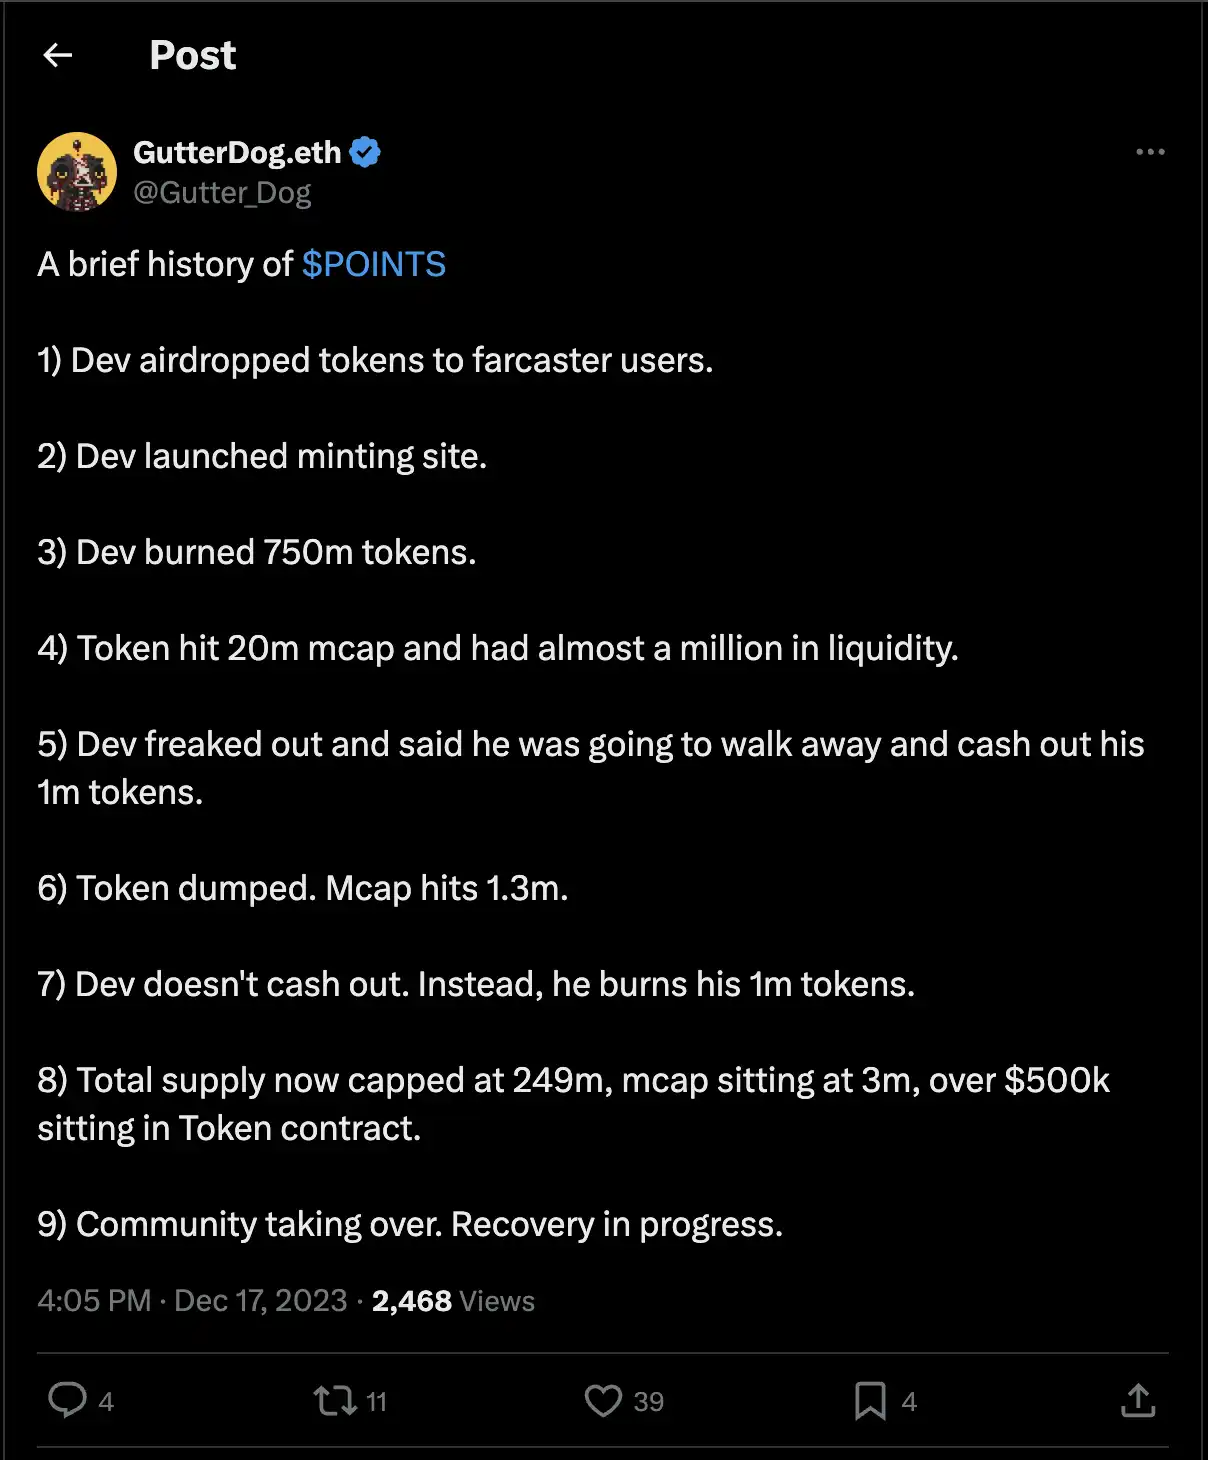The image size is (1208, 1460).
Task: Click the like count 39
Action: 648,1402
